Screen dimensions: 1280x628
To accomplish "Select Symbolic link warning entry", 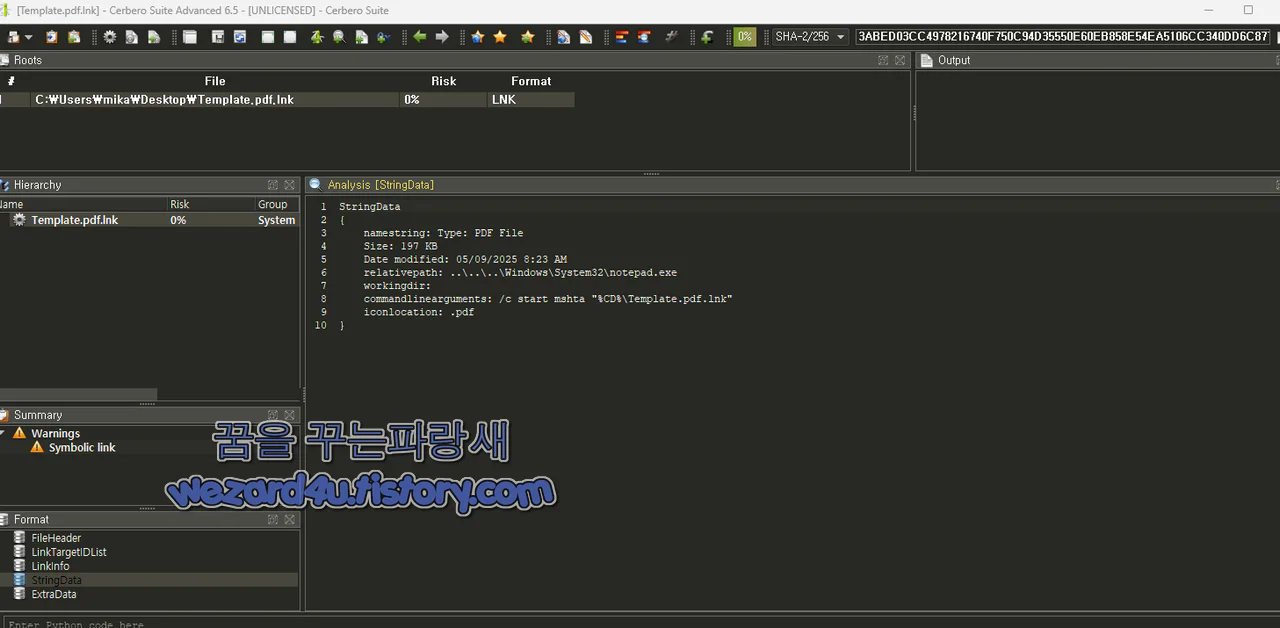I will point(82,447).
